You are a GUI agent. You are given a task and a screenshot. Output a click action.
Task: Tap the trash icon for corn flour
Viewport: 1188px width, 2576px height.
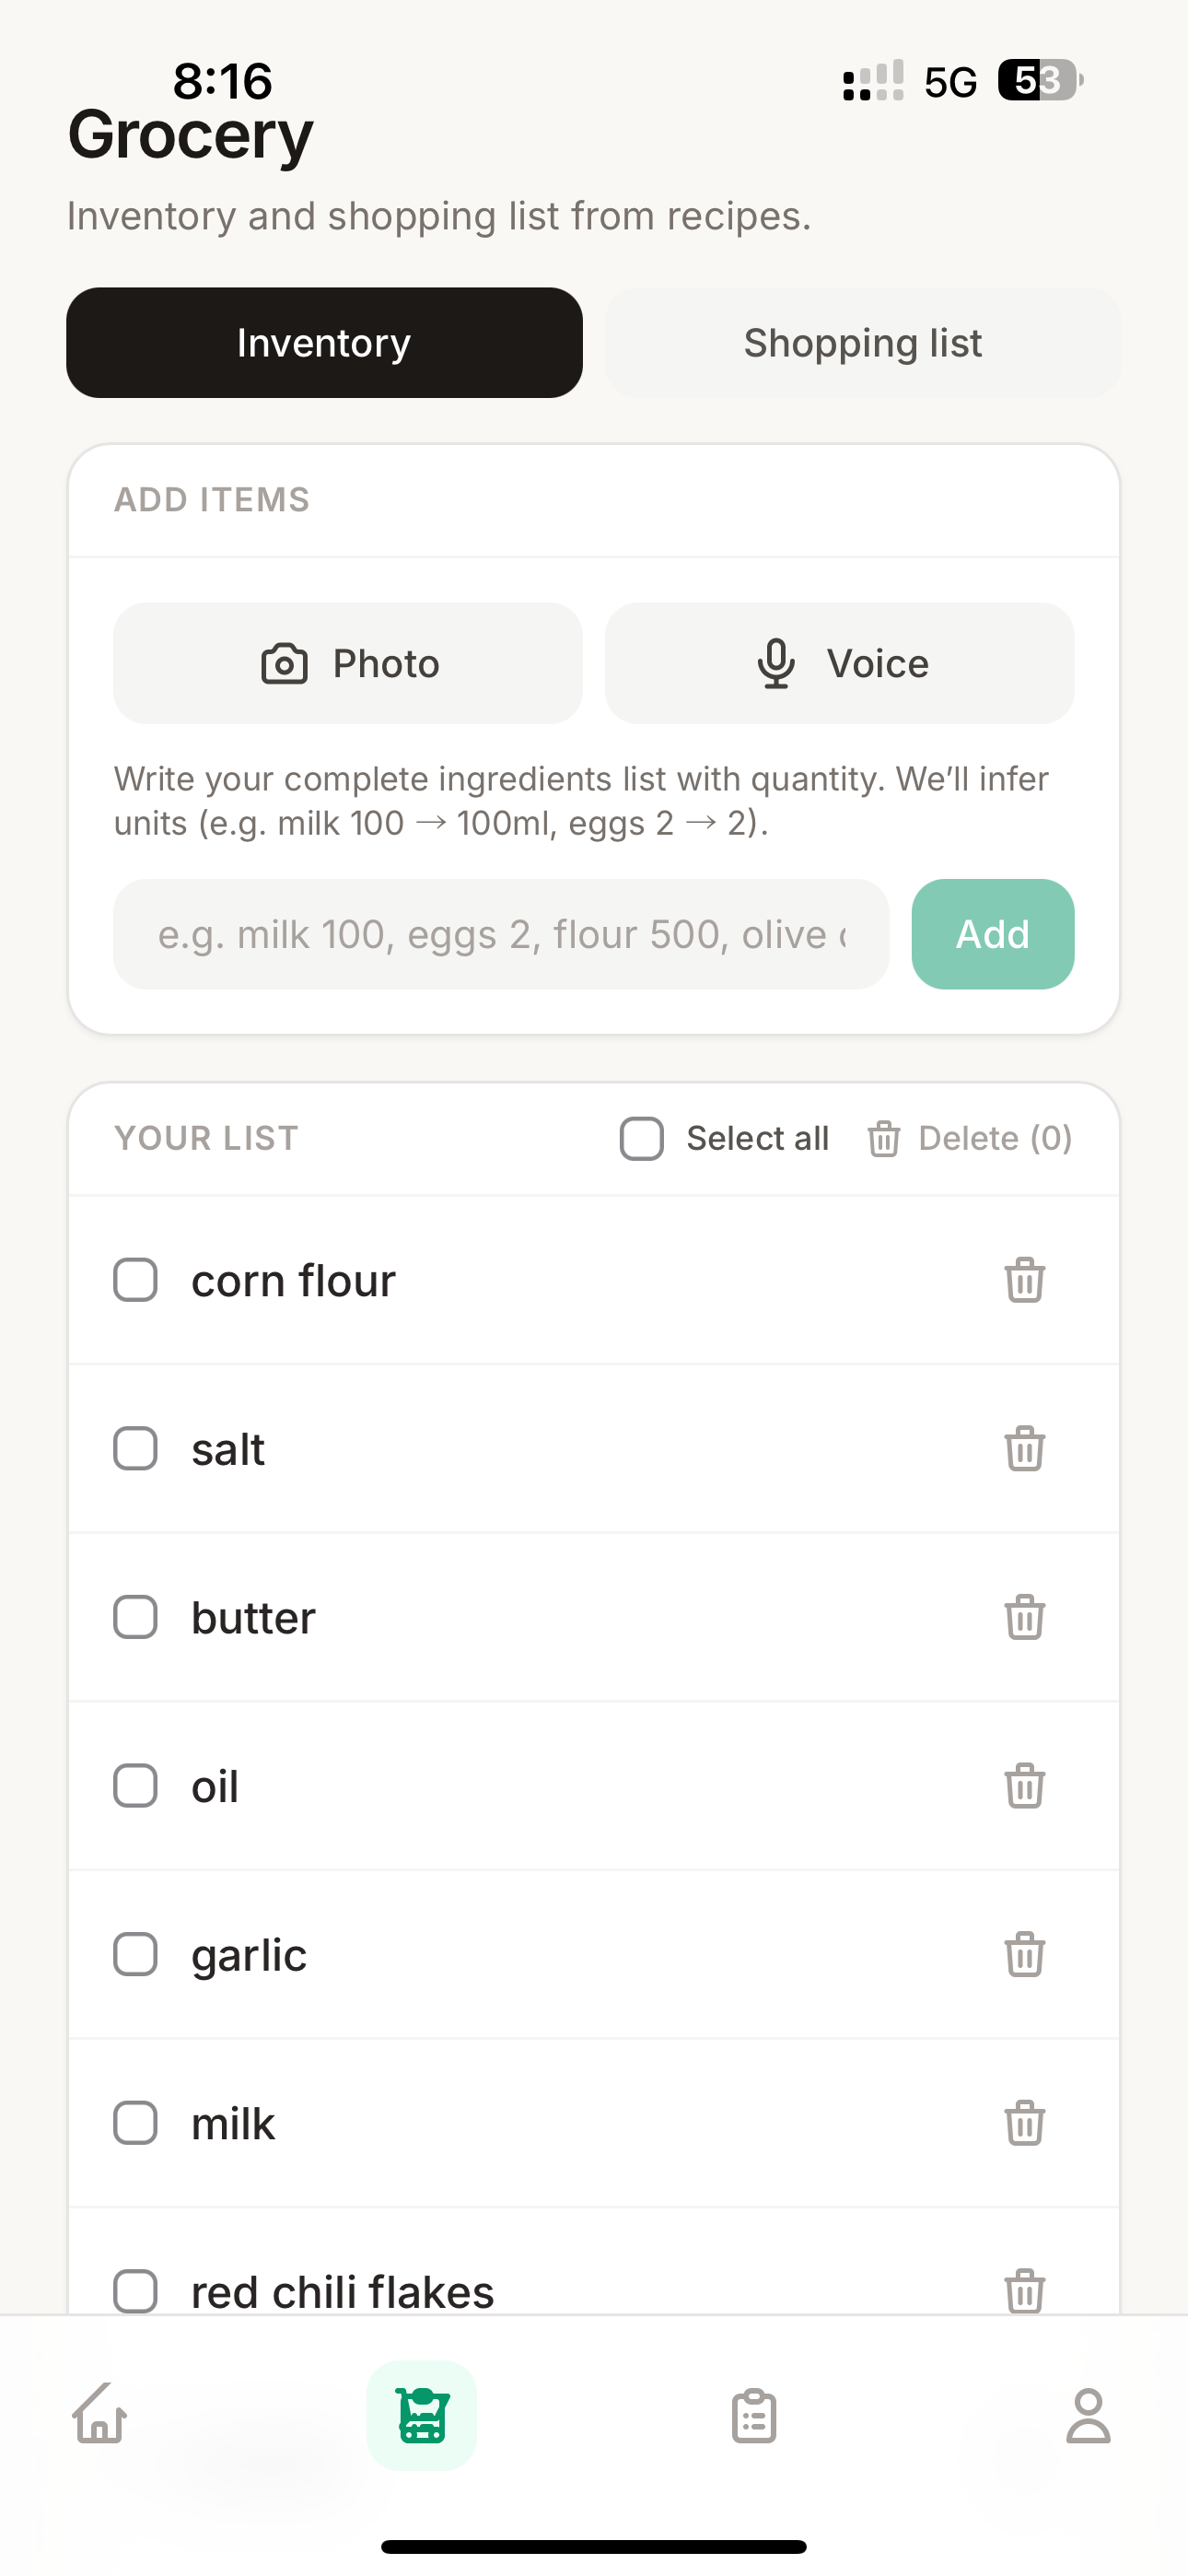pos(1024,1280)
